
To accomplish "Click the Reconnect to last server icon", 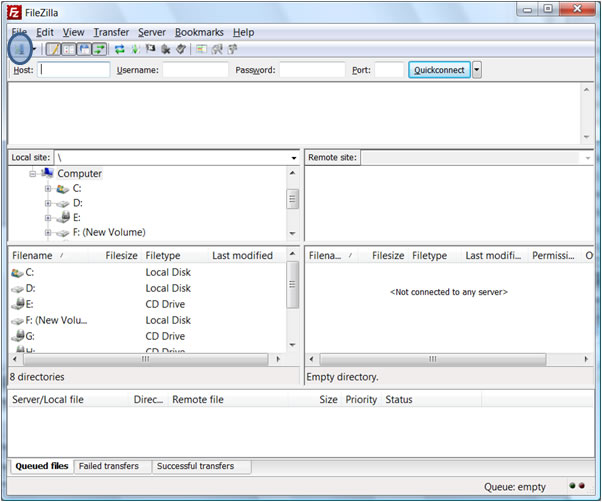I will coord(180,49).
